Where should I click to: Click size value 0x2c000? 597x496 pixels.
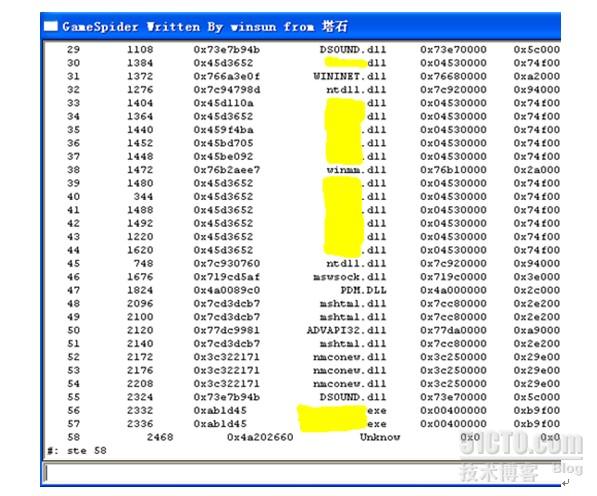pyautogui.click(x=536, y=290)
